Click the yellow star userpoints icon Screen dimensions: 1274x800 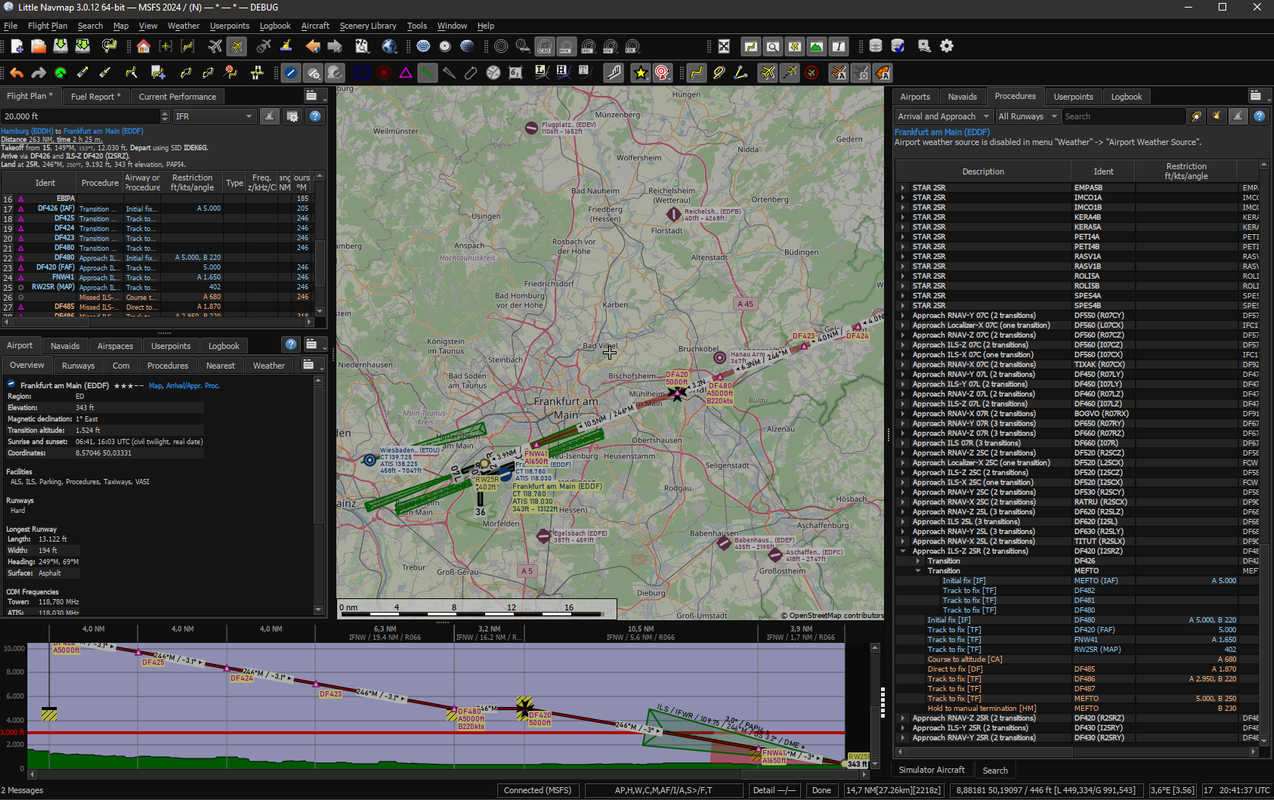[x=640, y=72]
